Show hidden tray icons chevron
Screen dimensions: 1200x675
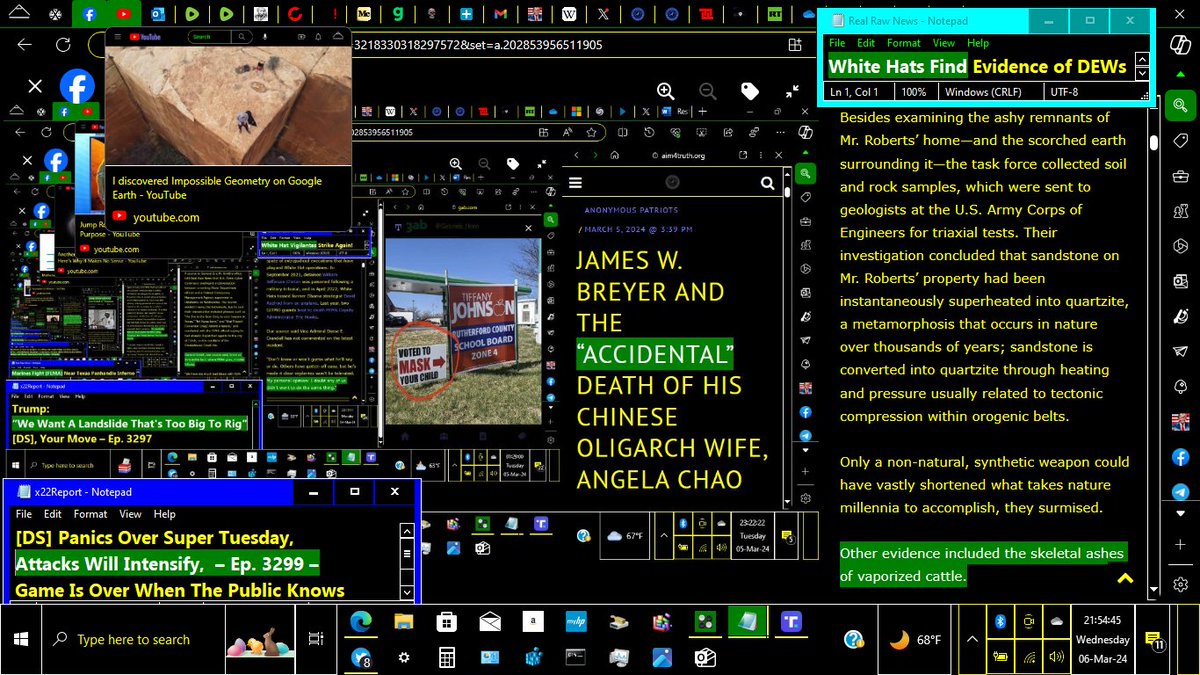point(970,638)
